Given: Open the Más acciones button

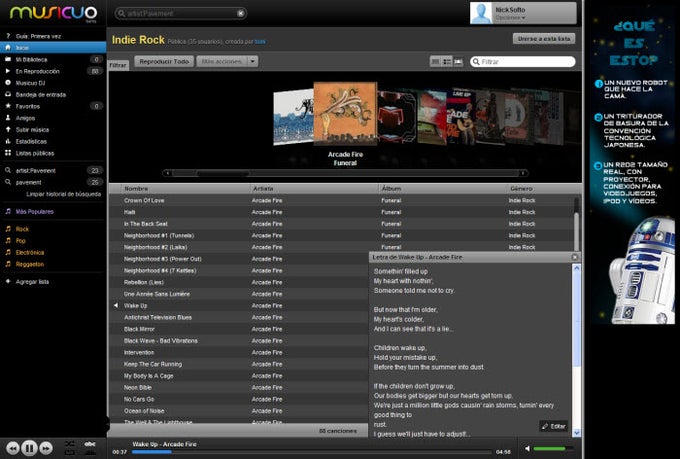Looking at the screenshot, I should tap(222, 62).
